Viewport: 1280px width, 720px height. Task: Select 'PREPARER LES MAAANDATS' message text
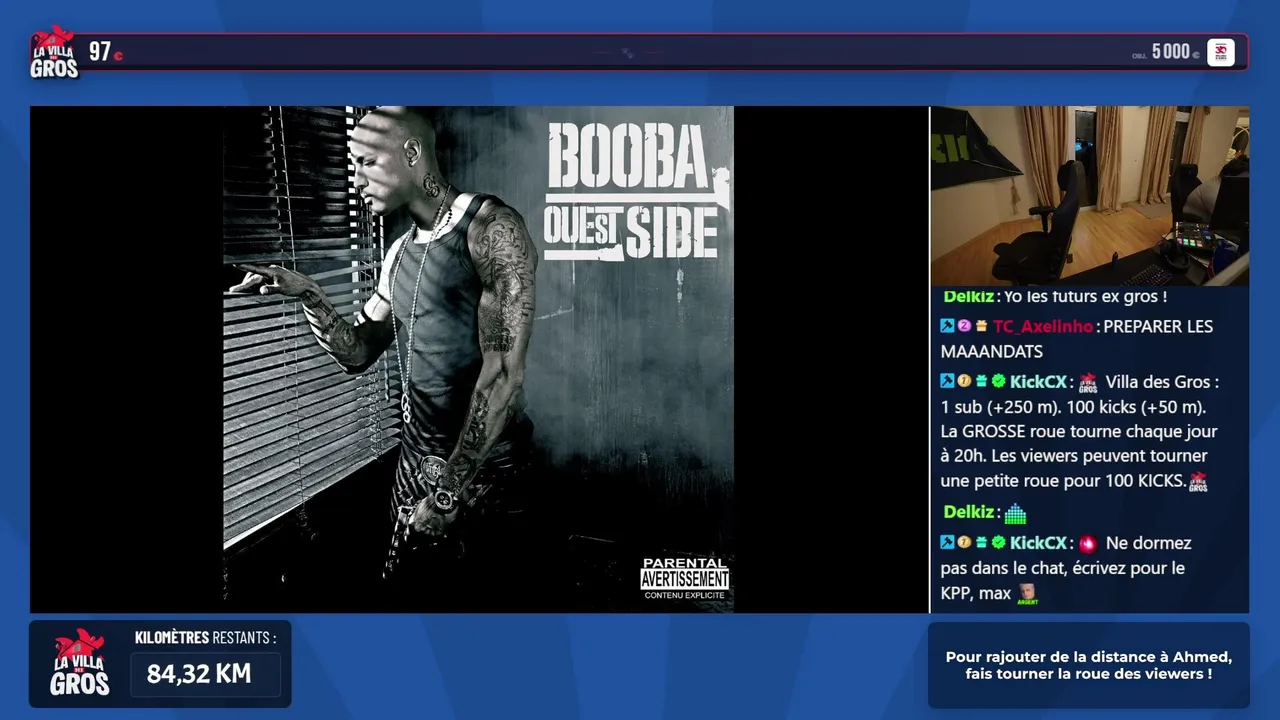tap(1077, 339)
